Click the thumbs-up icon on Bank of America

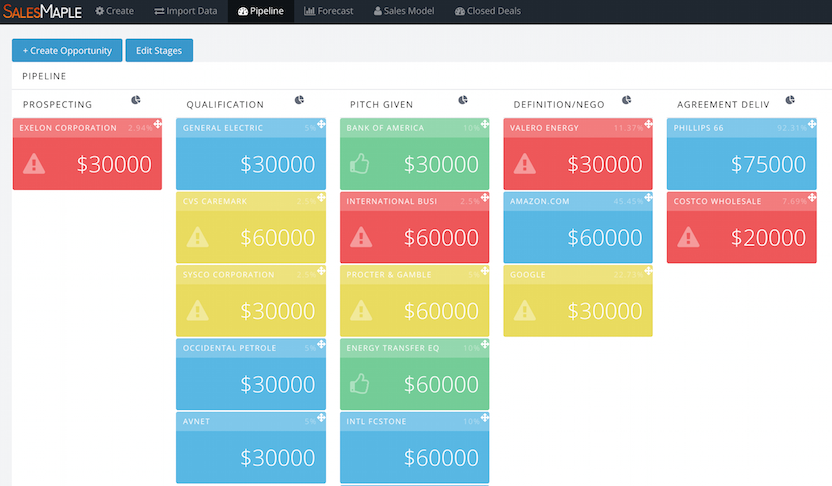click(360, 164)
